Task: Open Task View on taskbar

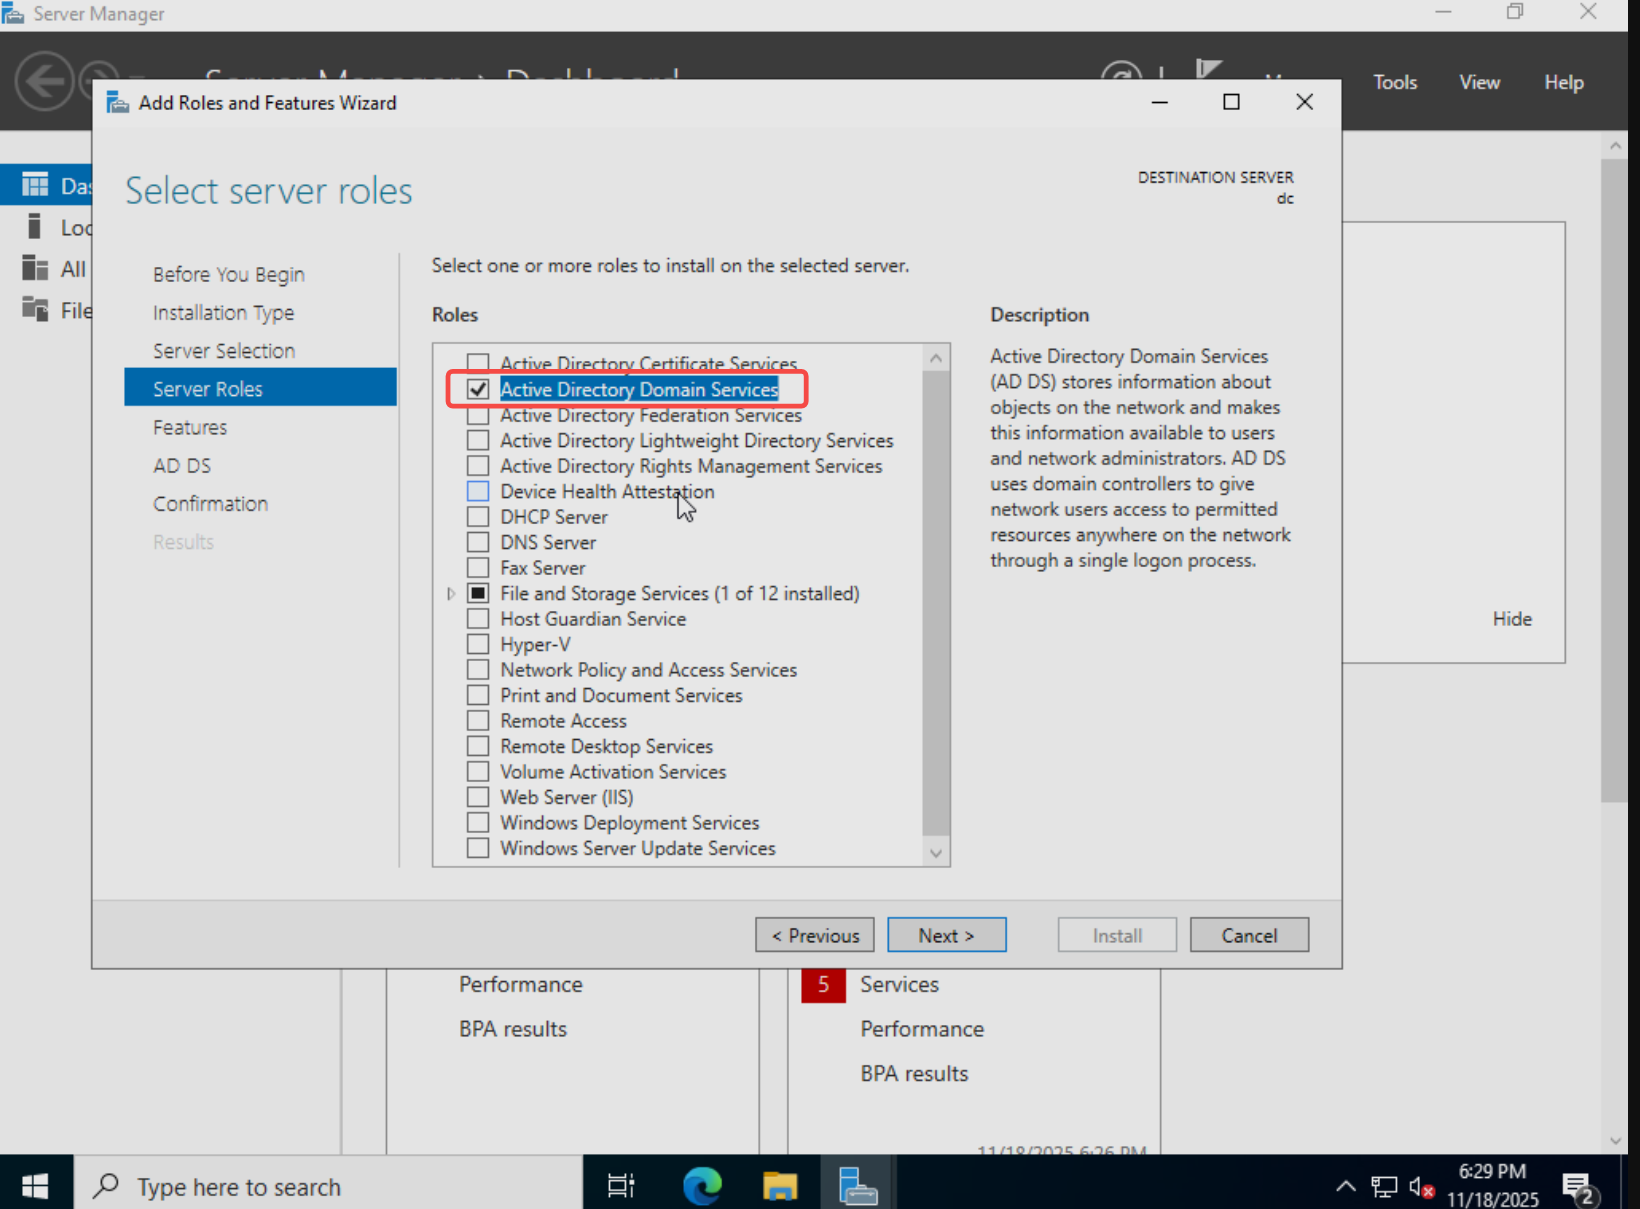Action: (621, 1186)
